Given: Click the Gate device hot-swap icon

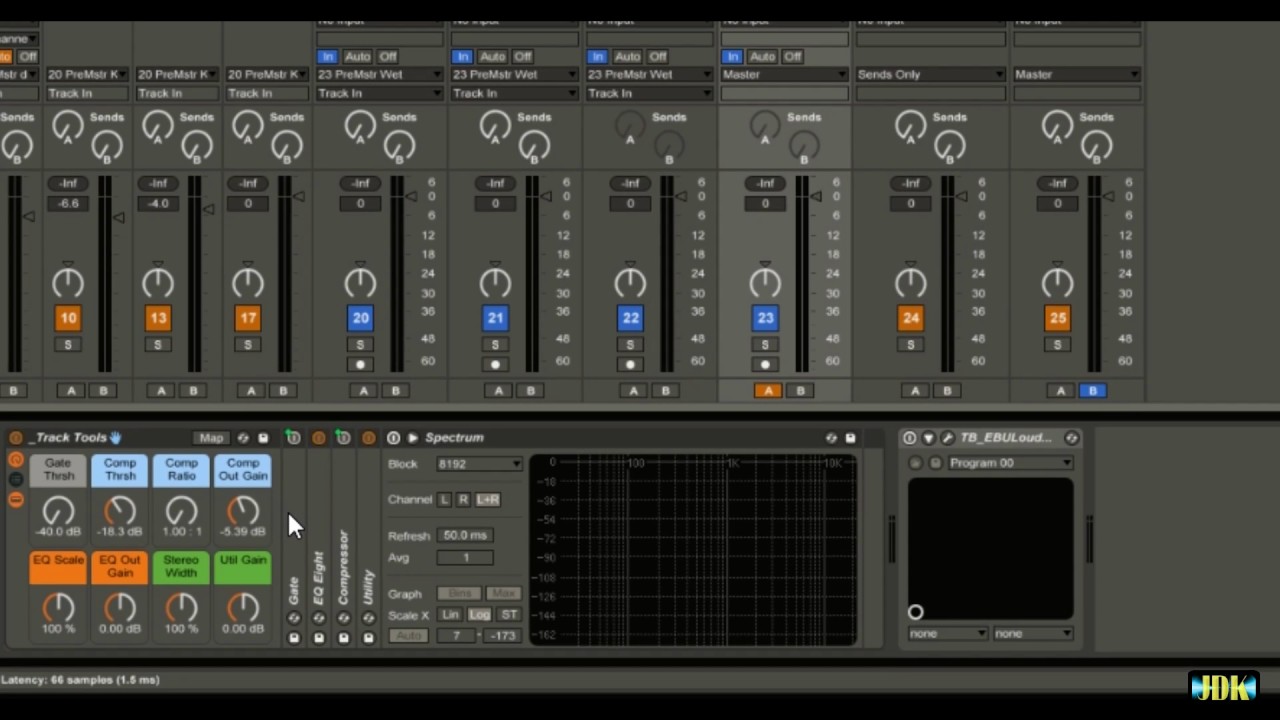Looking at the screenshot, I should (x=294, y=618).
